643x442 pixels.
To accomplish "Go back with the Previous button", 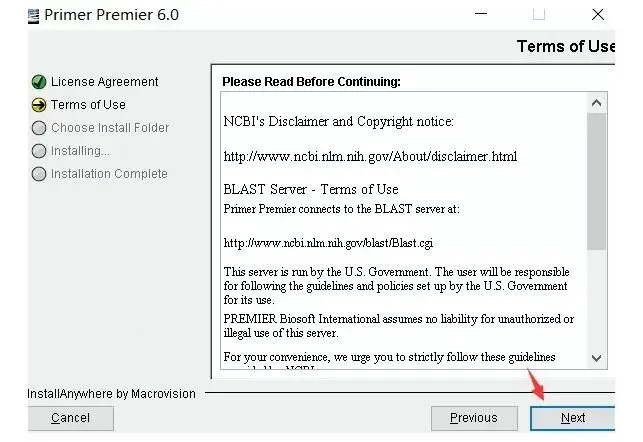I will [474, 418].
